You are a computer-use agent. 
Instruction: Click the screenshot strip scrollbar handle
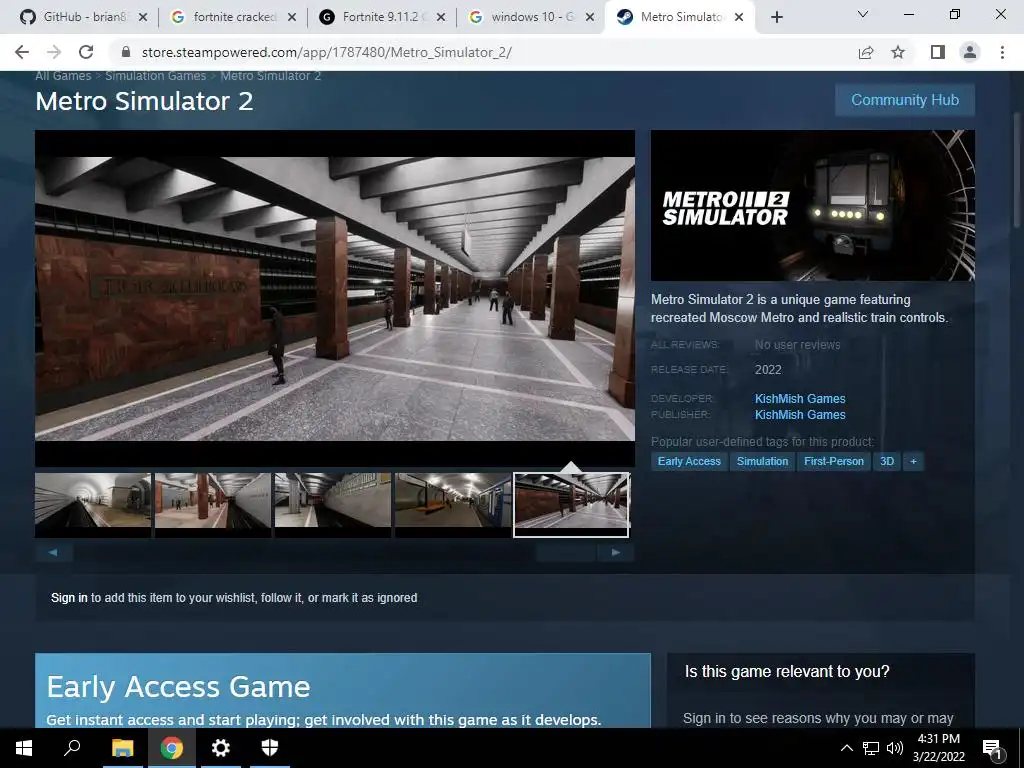[566, 552]
